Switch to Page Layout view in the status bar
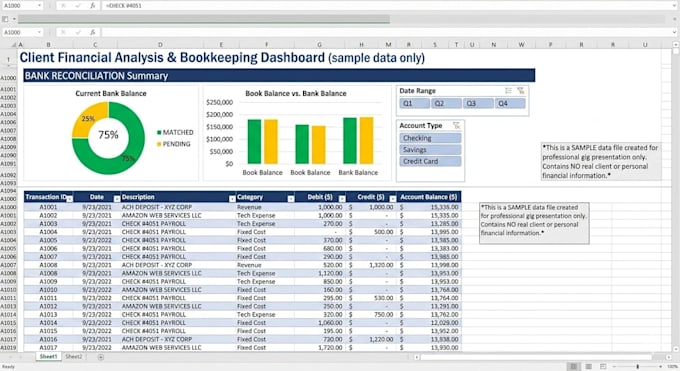 [588, 367]
